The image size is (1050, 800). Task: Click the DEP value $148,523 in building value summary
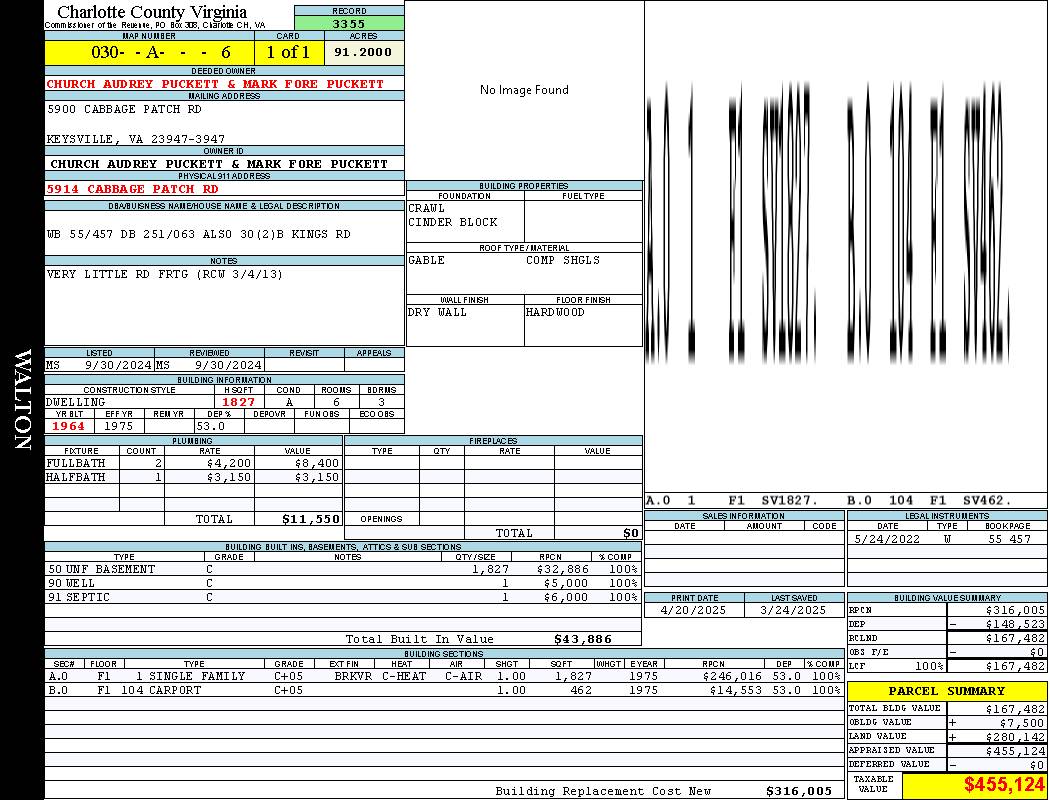pyautogui.click(x=1015, y=625)
